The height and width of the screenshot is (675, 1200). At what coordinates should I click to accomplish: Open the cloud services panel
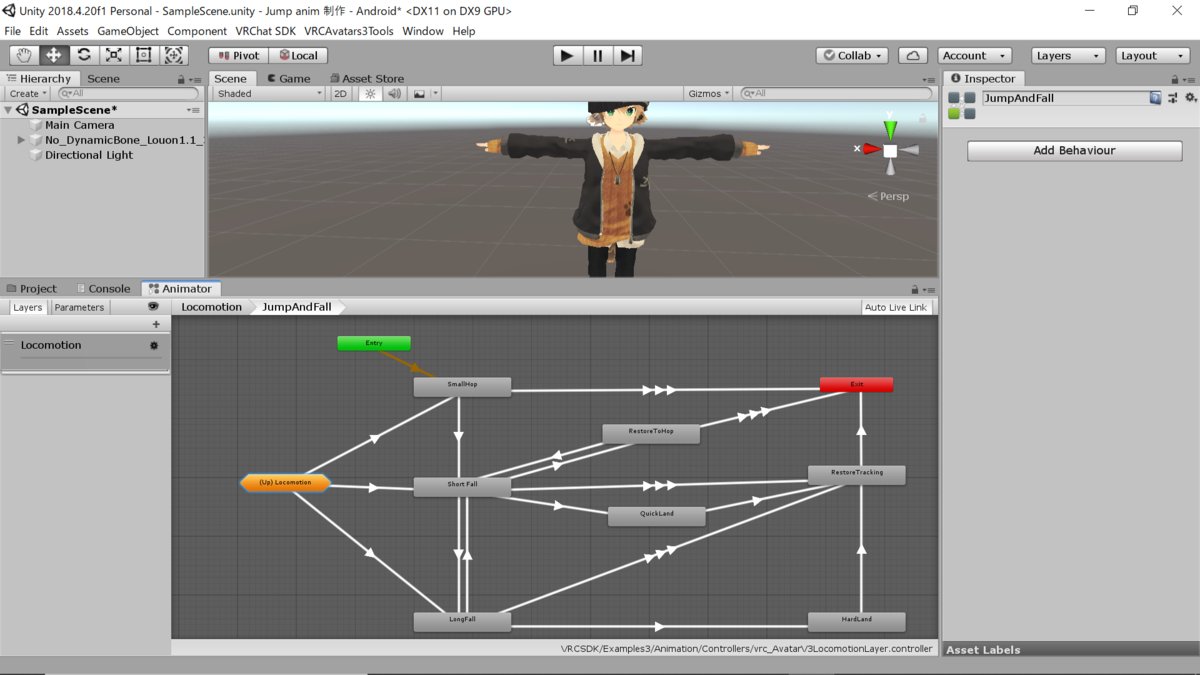(x=913, y=56)
